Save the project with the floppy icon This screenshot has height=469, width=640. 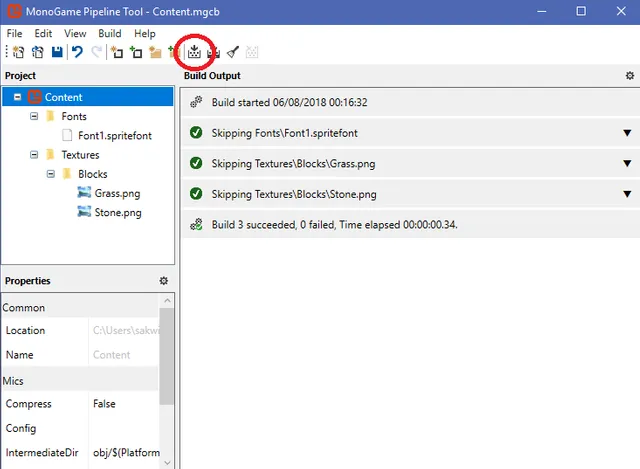tap(57, 52)
